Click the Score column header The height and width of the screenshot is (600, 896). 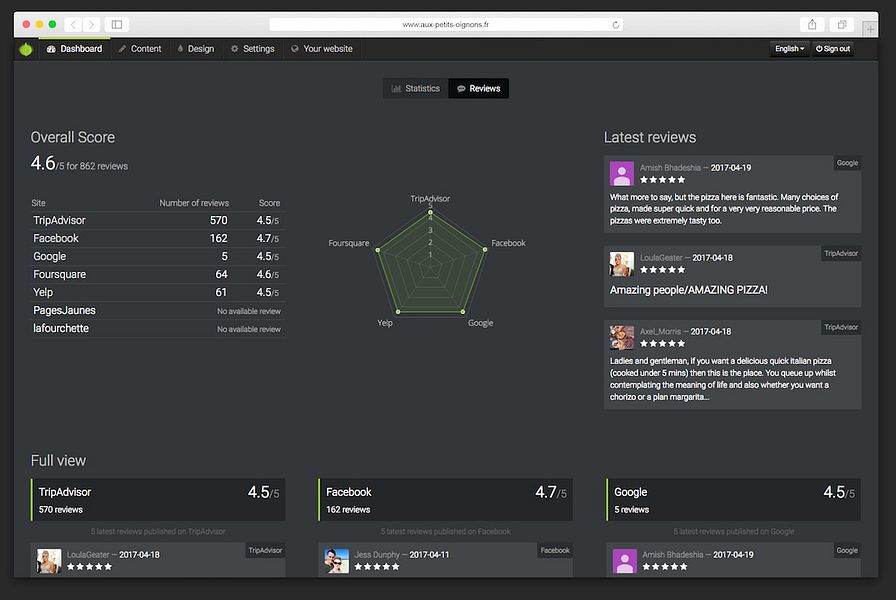(x=269, y=203)
